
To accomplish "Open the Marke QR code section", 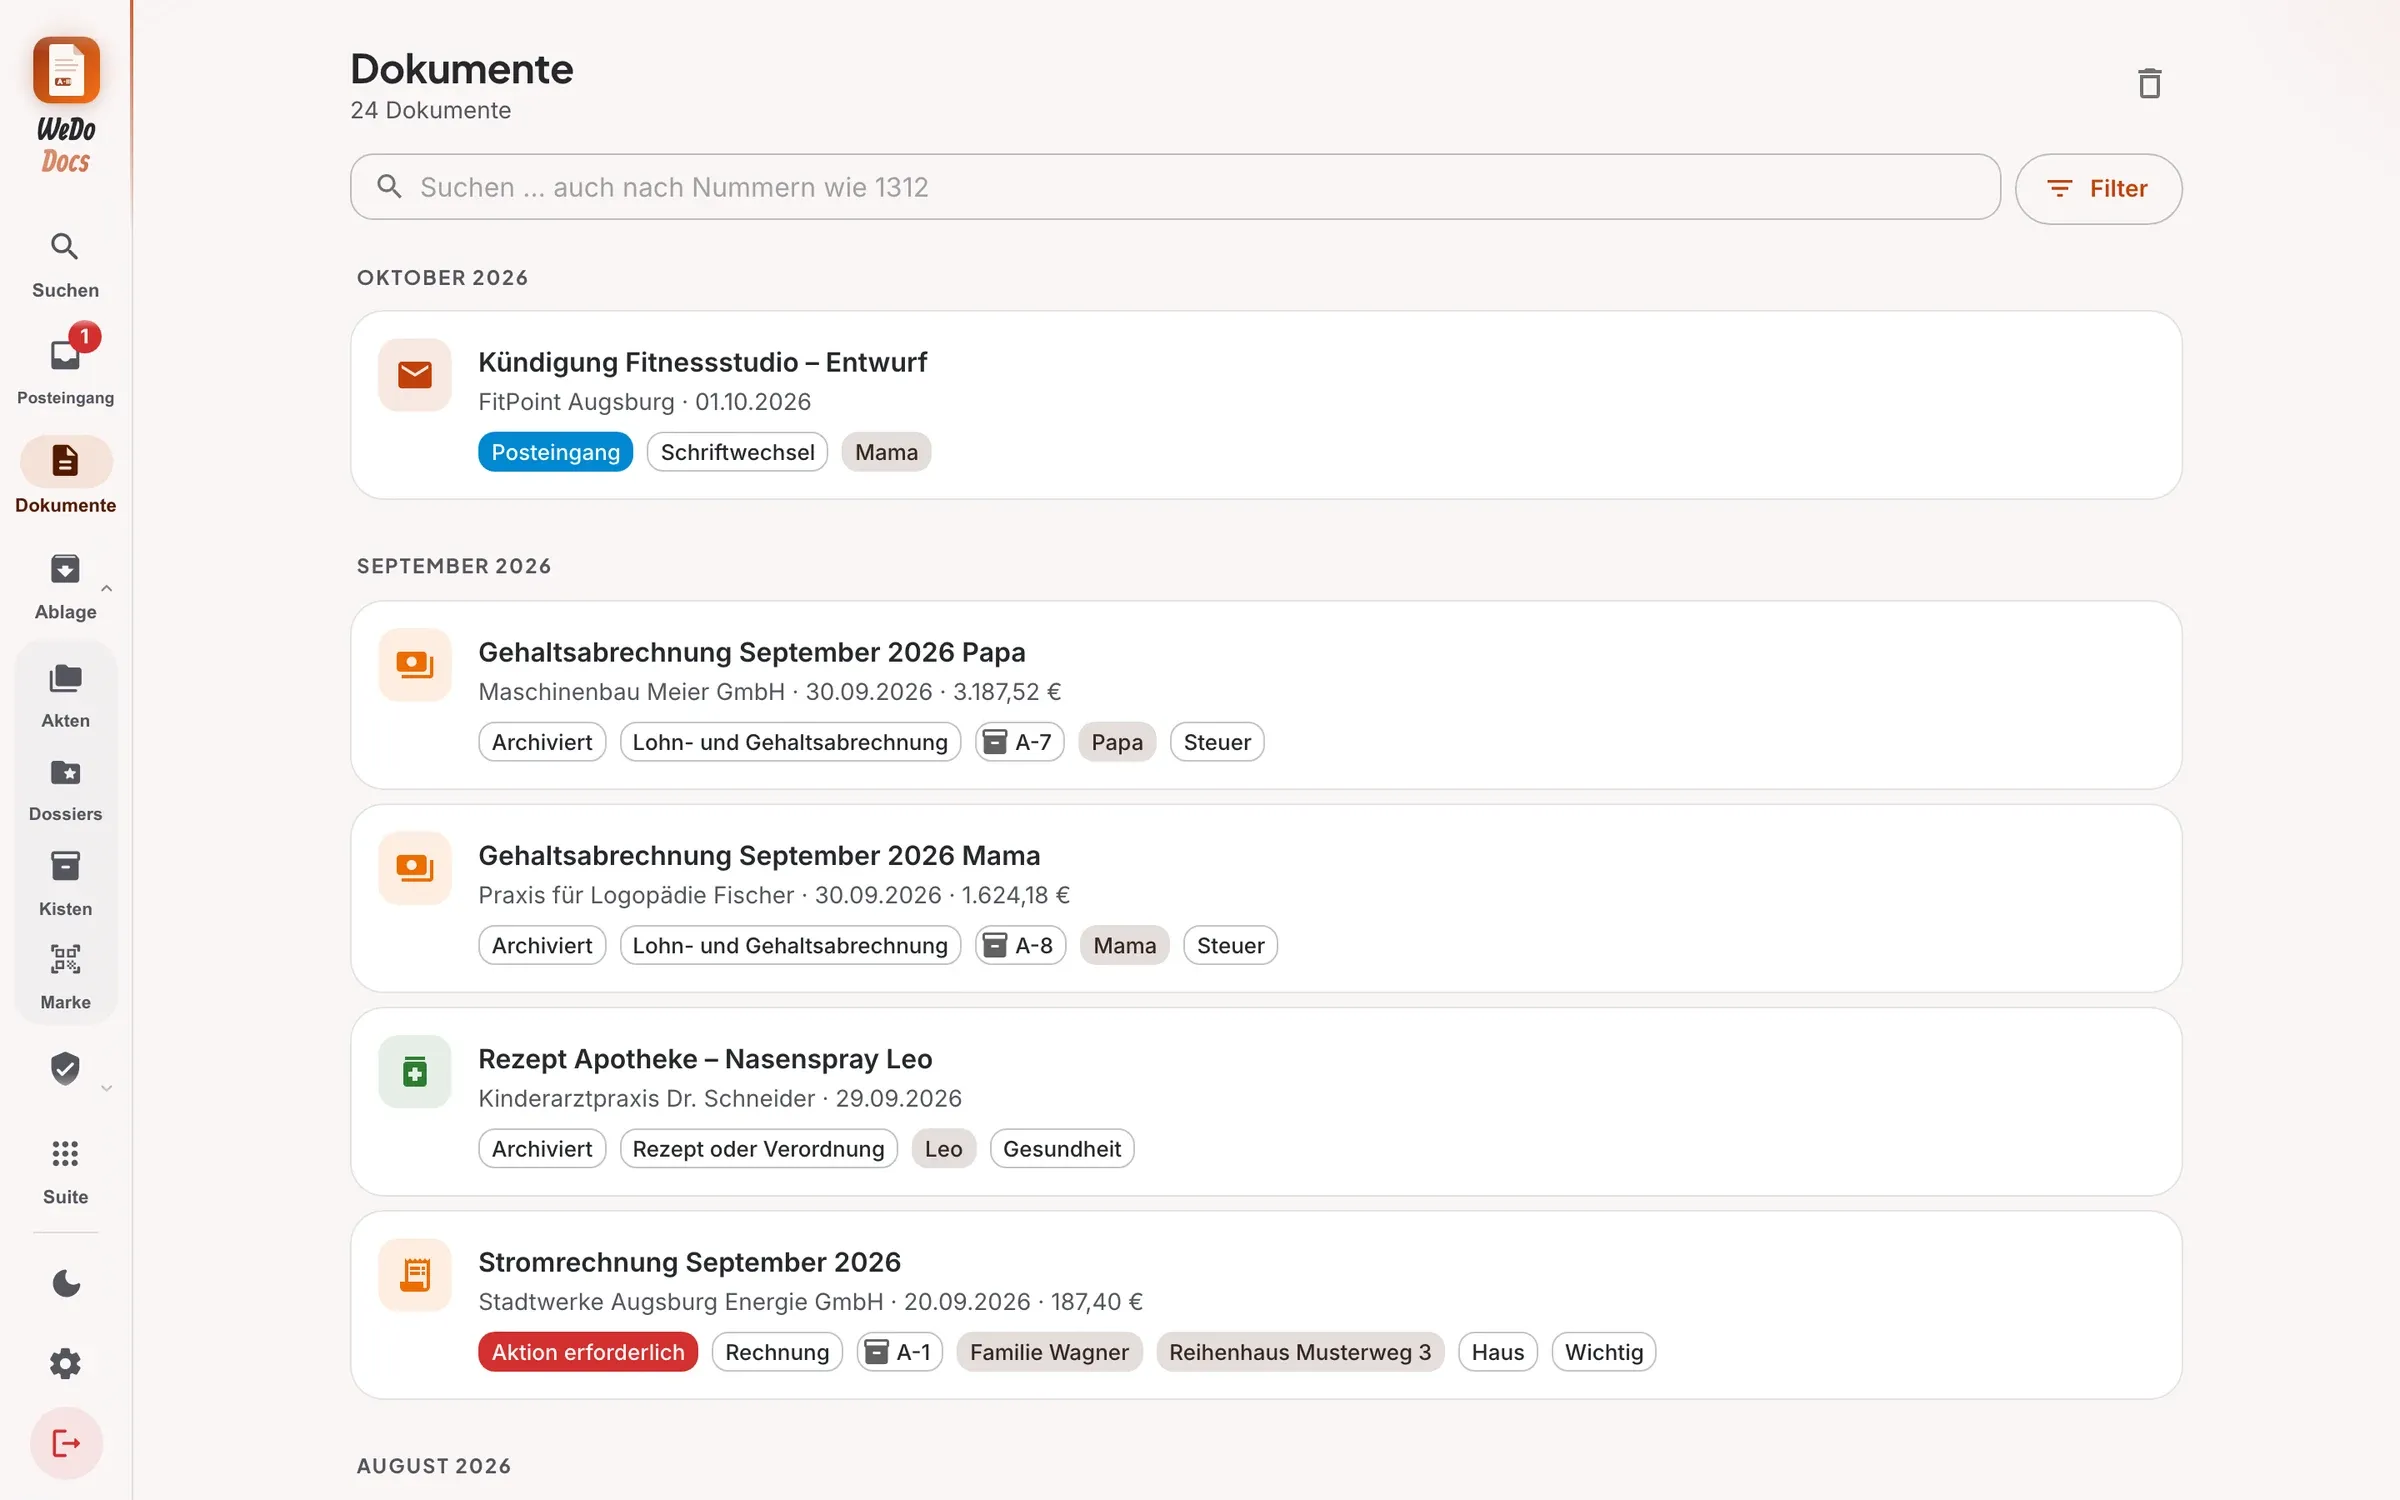I will (x=65, y=977).
